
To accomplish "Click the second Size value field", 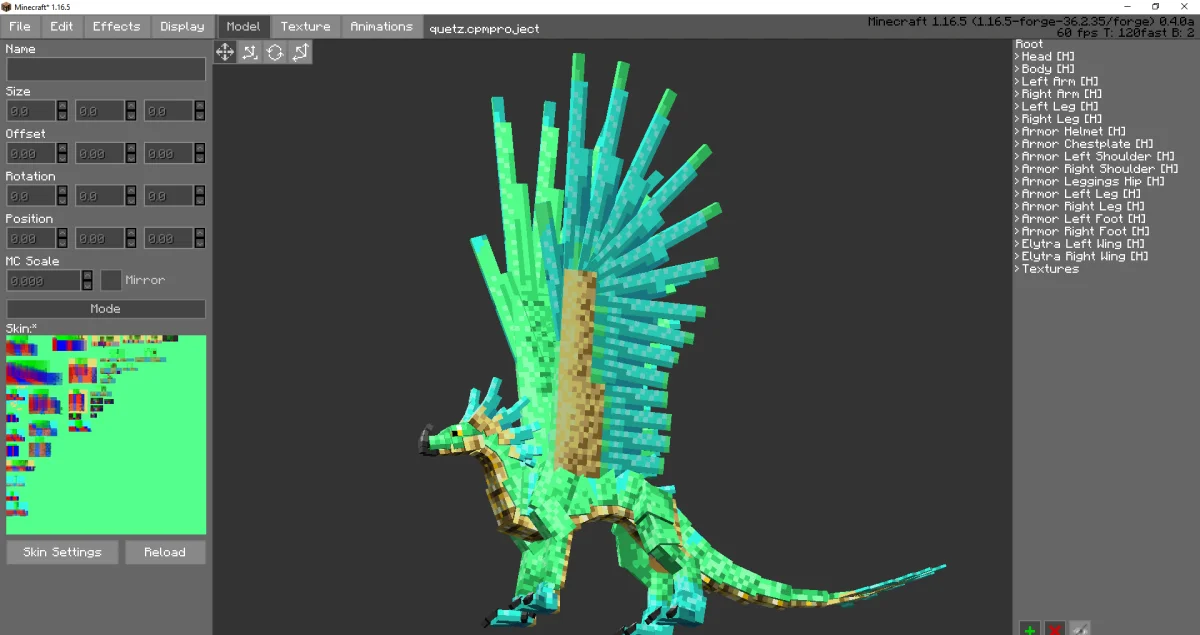I will [x=100, y=111].
